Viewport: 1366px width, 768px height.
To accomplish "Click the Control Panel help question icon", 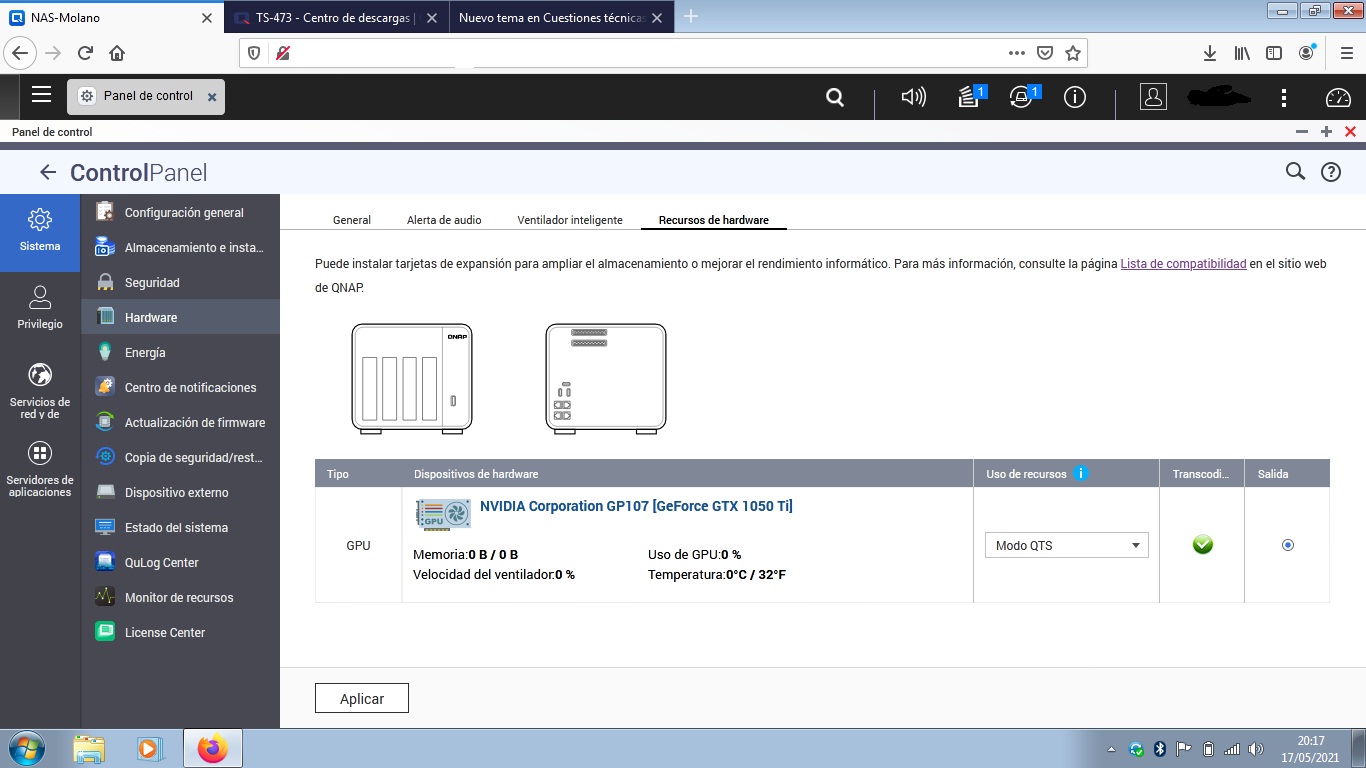I will coord(1330,172).
